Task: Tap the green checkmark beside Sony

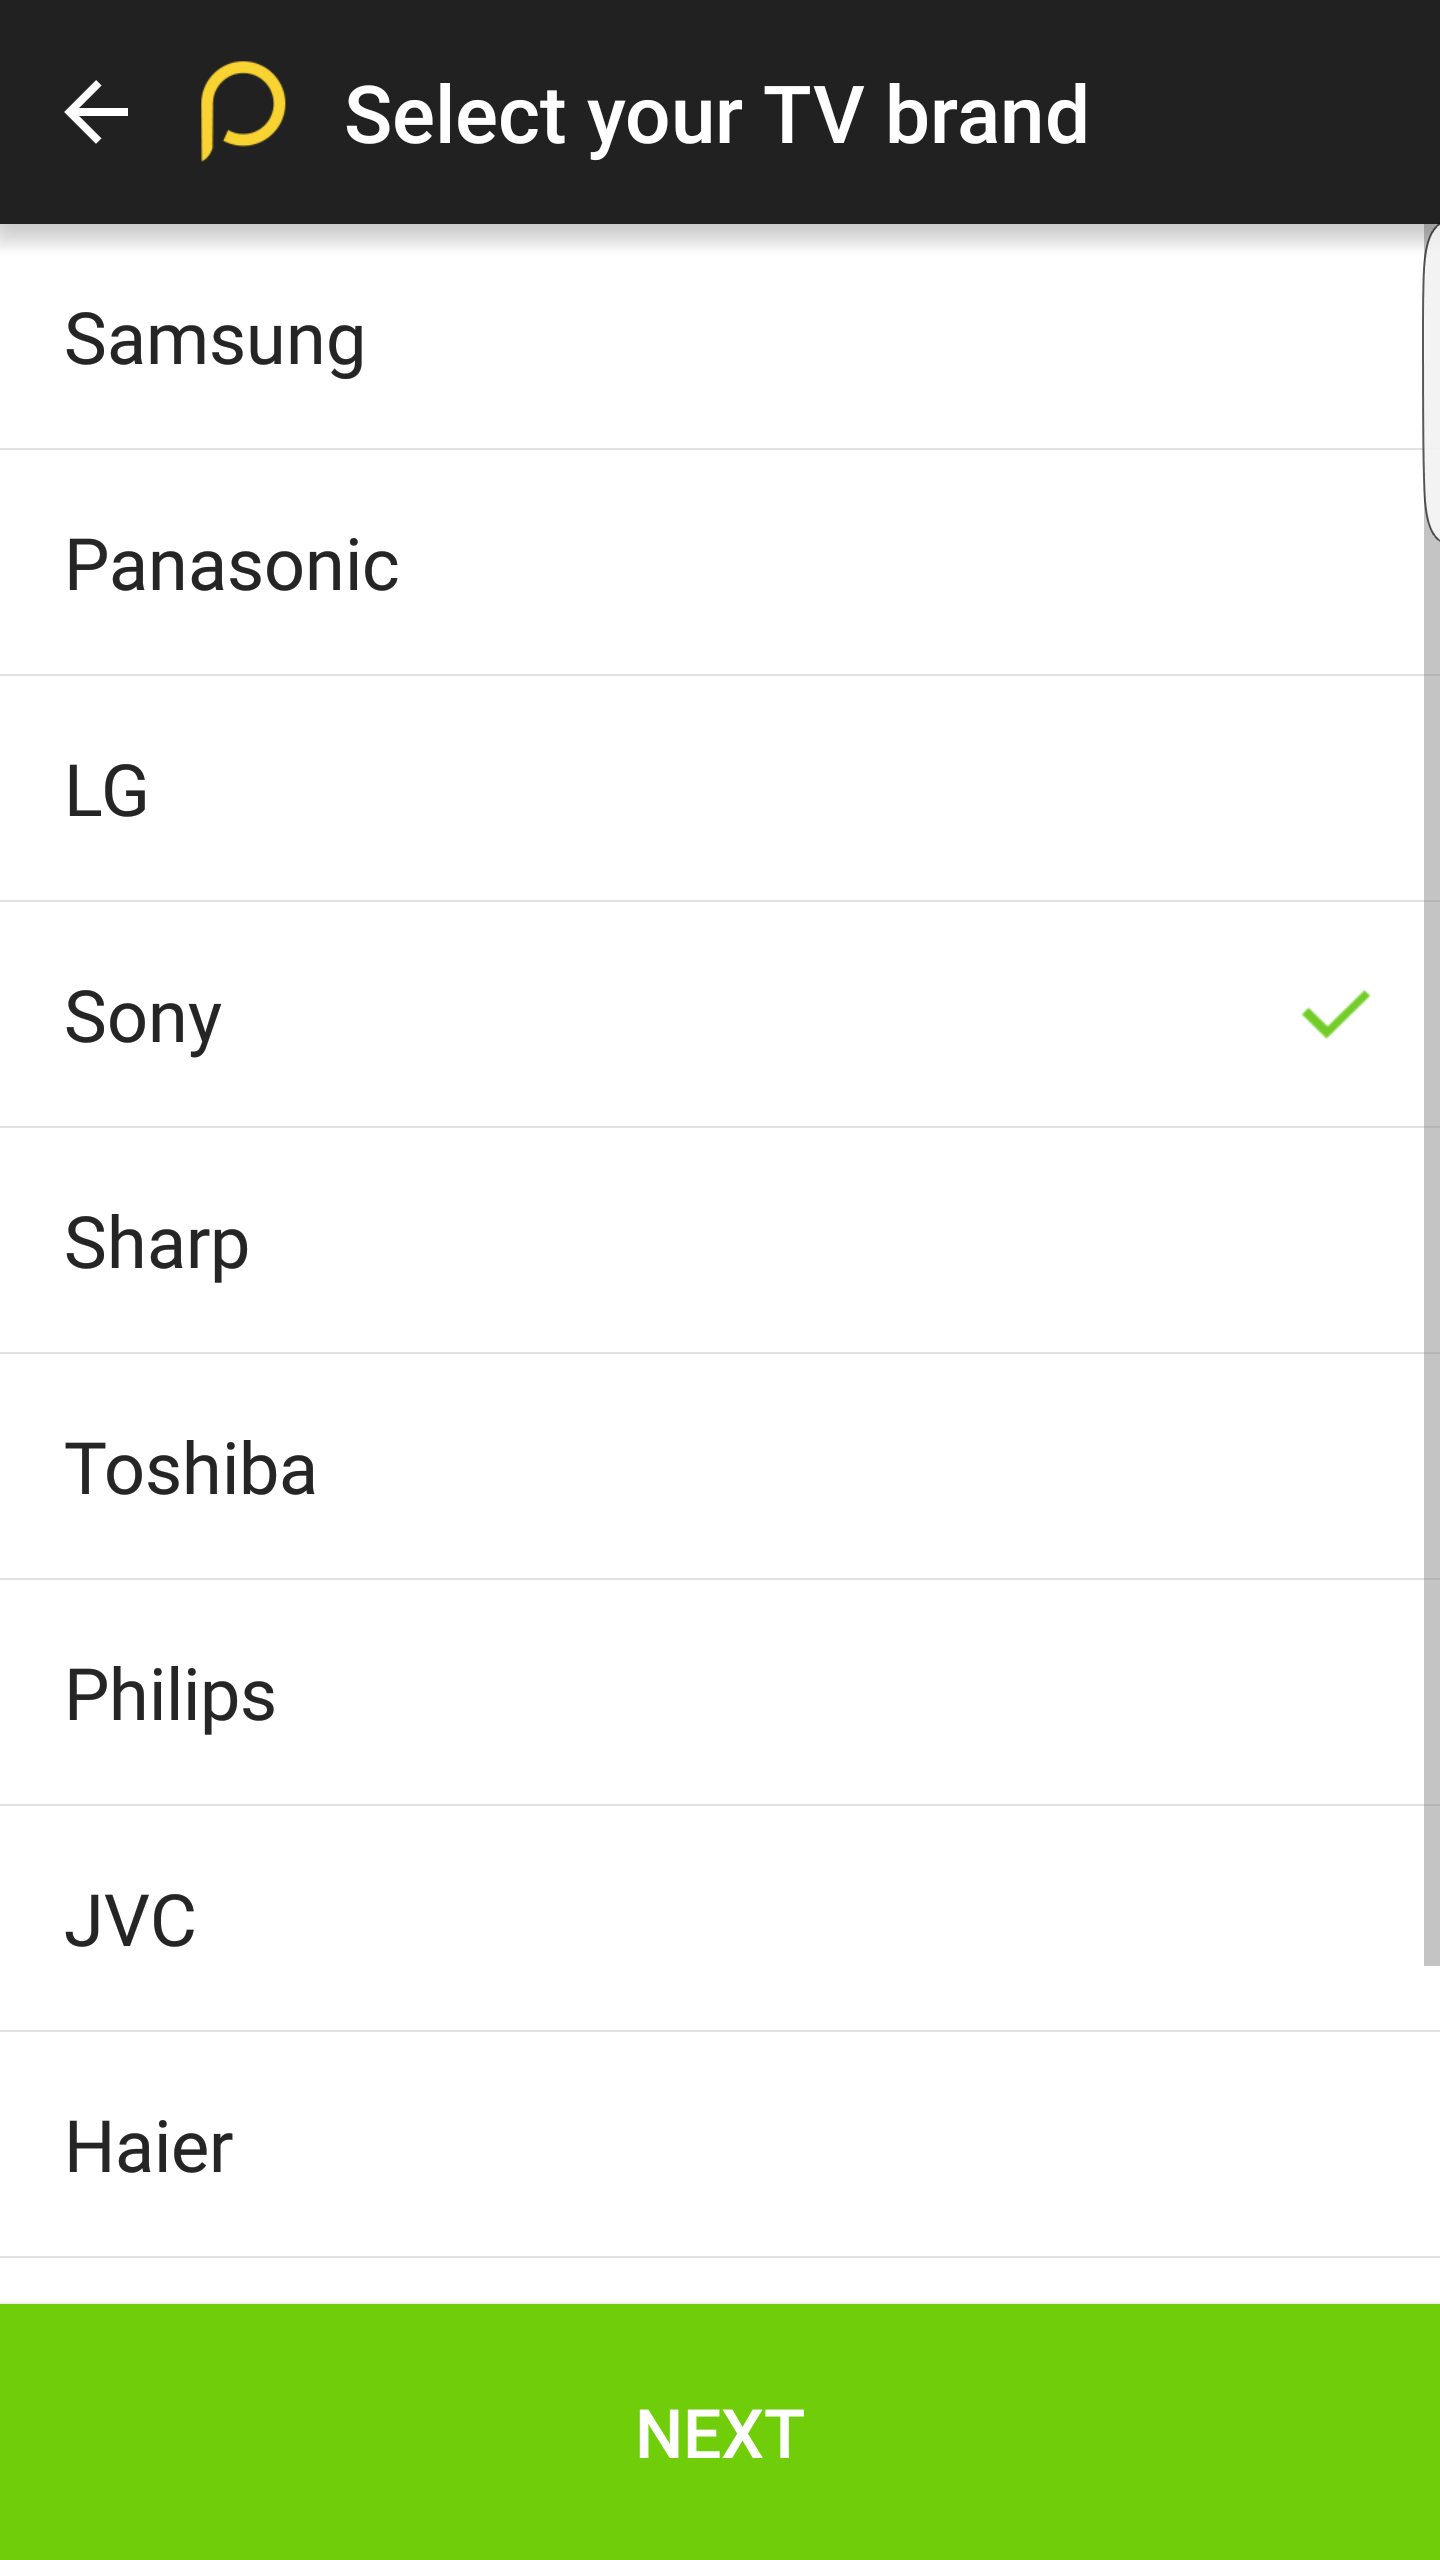Action: 1335,1014
